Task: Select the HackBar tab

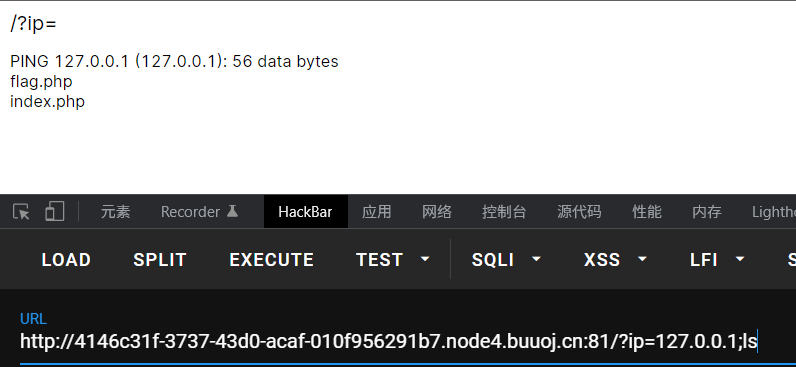Action: [x=305, y=212]
